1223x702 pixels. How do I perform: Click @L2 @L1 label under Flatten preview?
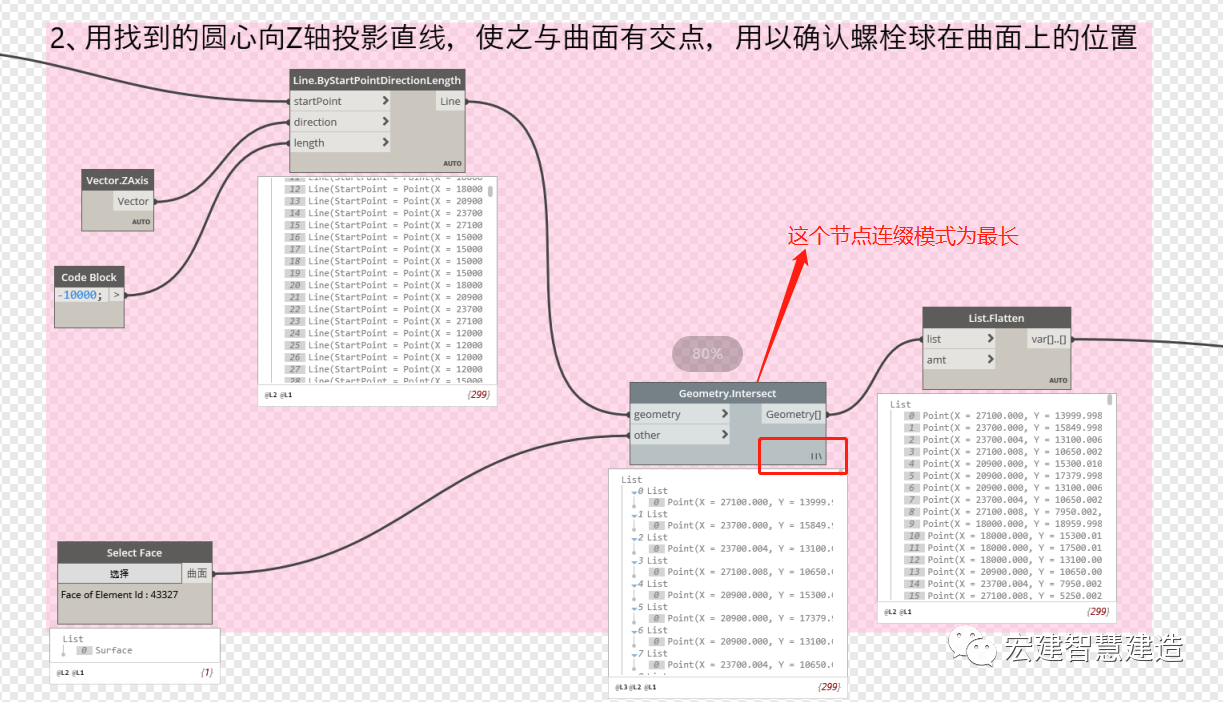tap(898, 611)
